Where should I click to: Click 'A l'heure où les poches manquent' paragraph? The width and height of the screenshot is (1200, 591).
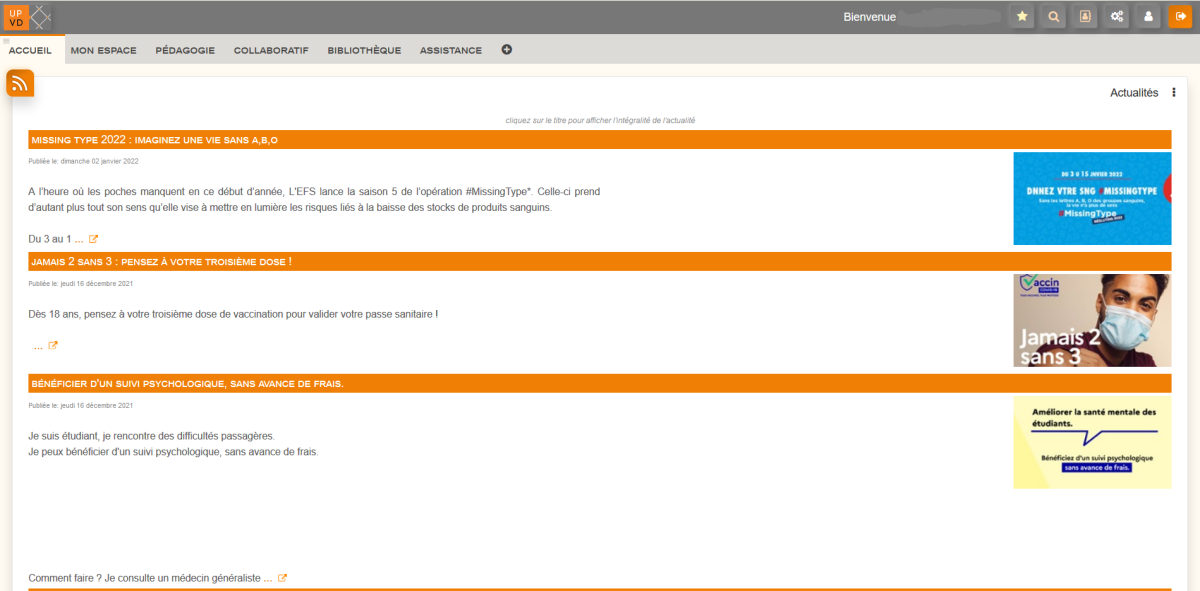click(314, 199)
